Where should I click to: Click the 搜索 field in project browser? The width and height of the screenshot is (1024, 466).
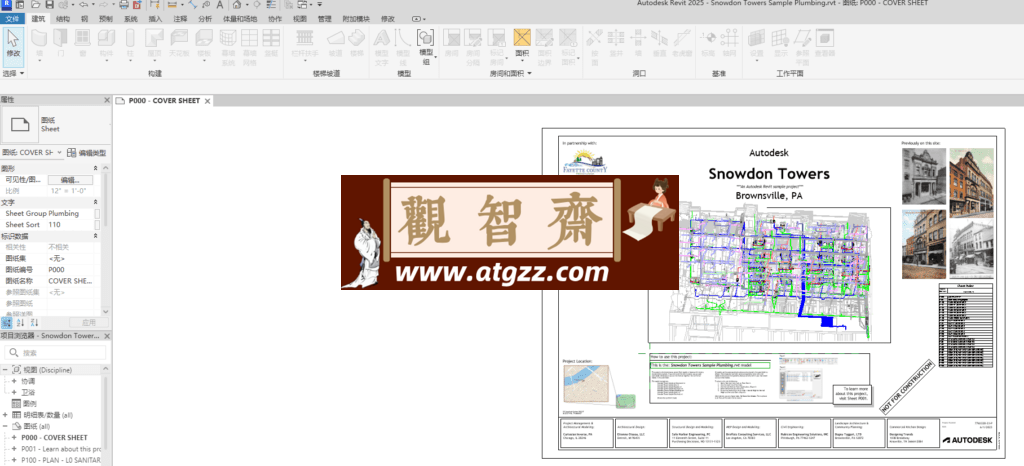(x=55, y=352)
